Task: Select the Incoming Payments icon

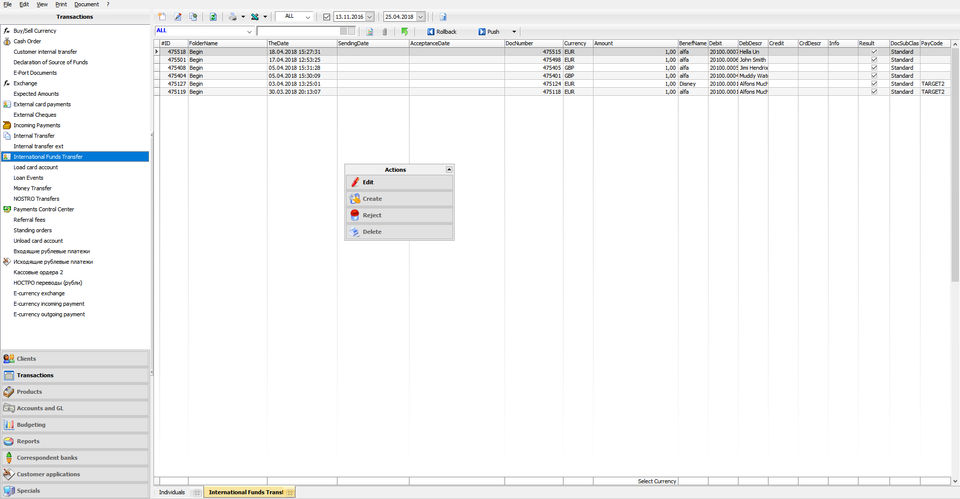Action: [7, 125]
